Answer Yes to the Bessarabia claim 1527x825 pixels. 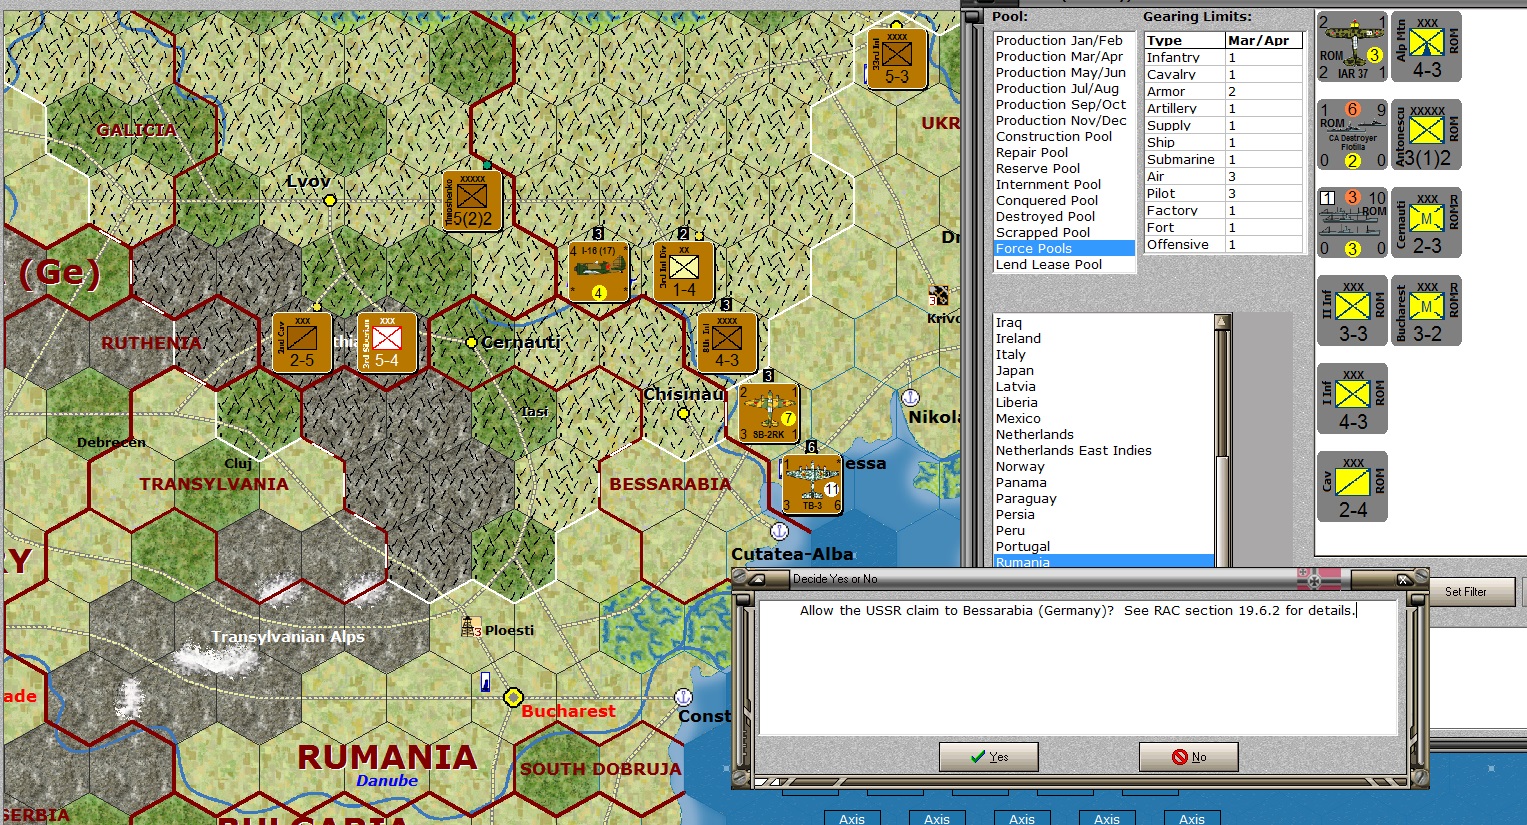click(988, 757)
